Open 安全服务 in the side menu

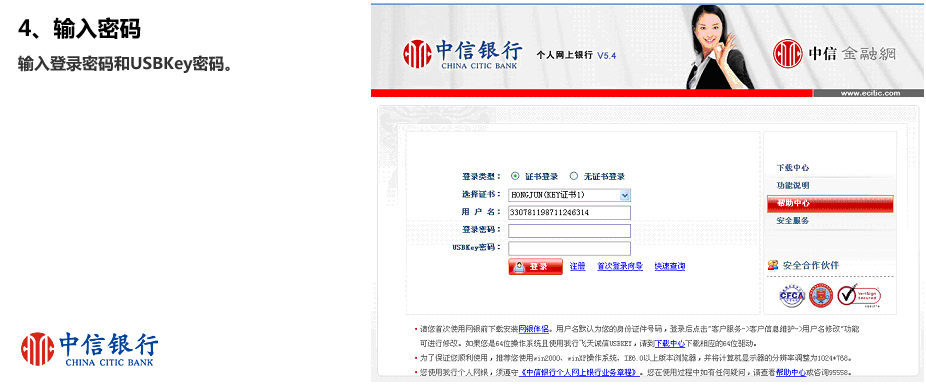point(793,221)
